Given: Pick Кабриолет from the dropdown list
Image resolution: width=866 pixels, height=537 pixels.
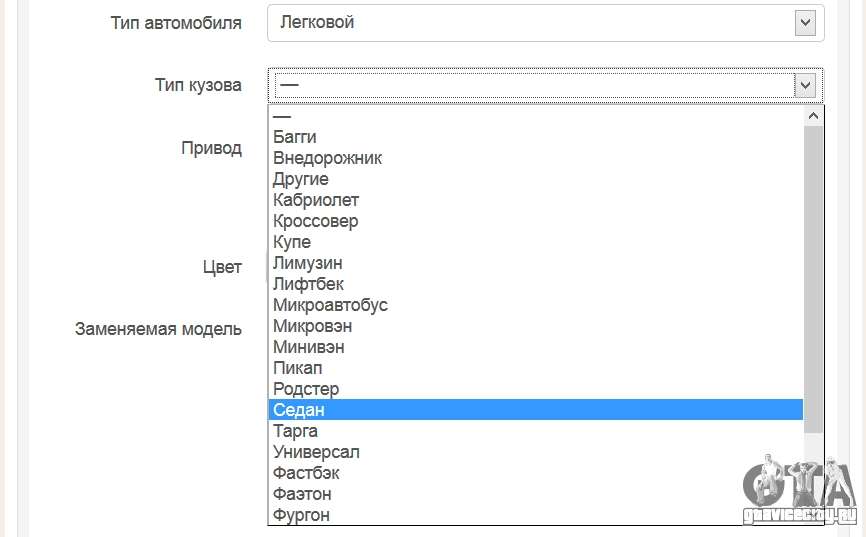Looking at the screenshot, I should [535, 200].
